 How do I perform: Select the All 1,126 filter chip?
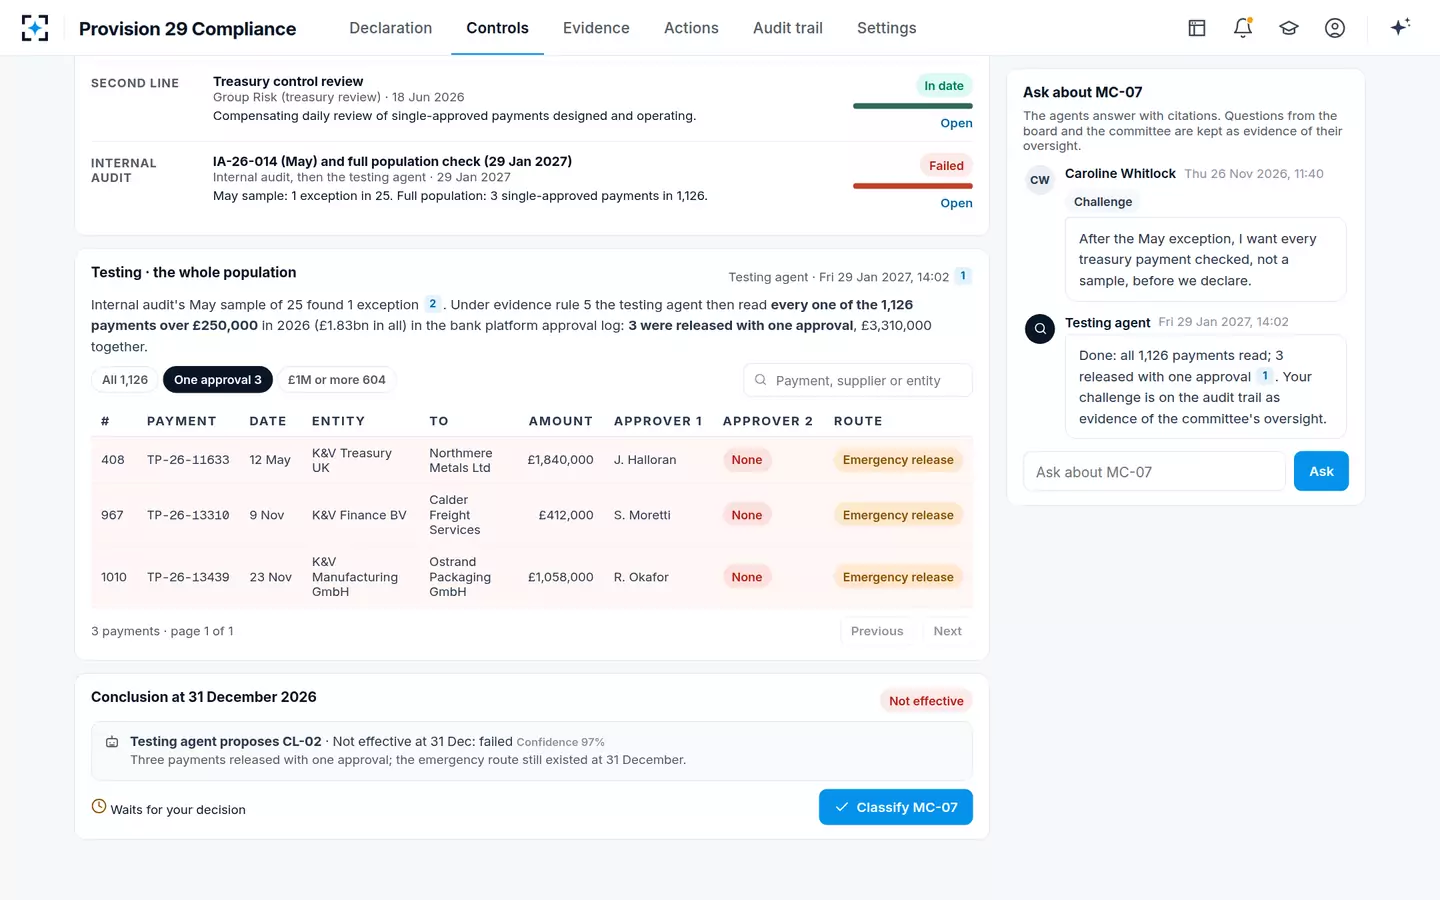(125, 380)
